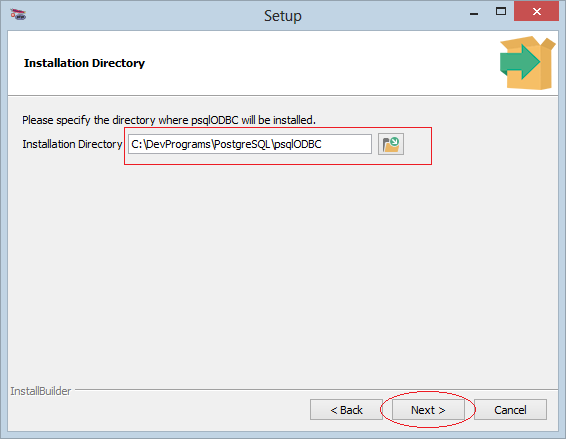Viewport: 566px width, 439px height.
Task: Place cursor after psqlODBC in path field
Action: [322, 144]
